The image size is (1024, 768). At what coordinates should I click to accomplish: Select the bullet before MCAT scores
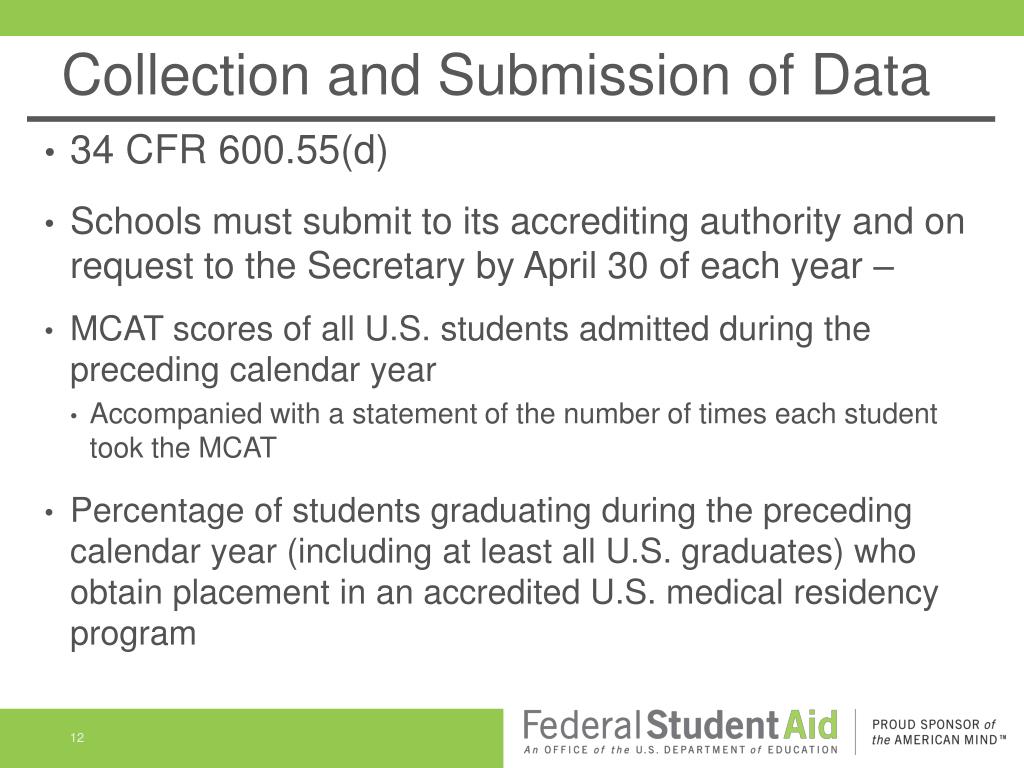point(49,331)
